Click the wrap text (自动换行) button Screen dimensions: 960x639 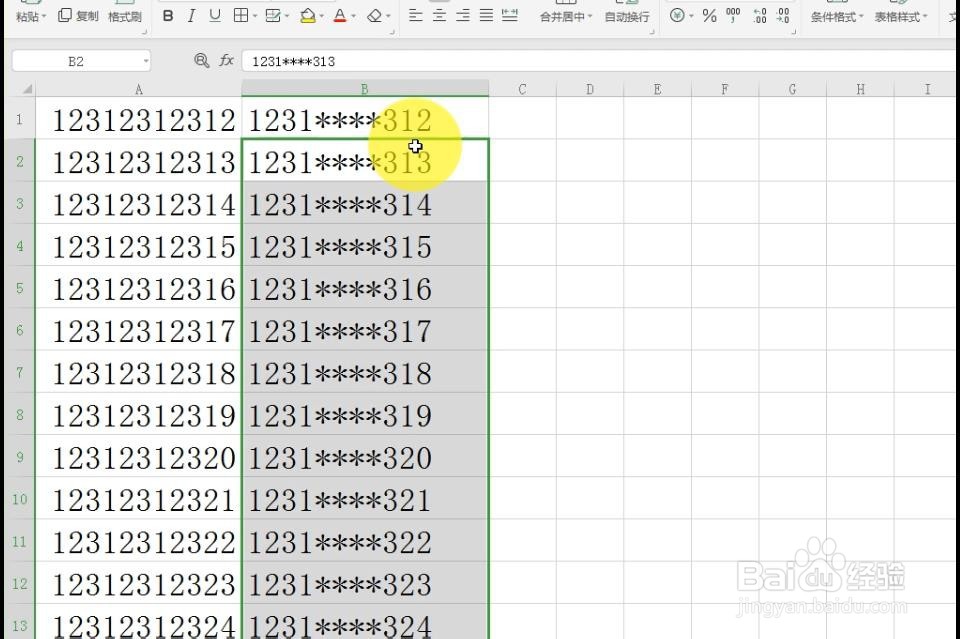[x=627, y=17]
